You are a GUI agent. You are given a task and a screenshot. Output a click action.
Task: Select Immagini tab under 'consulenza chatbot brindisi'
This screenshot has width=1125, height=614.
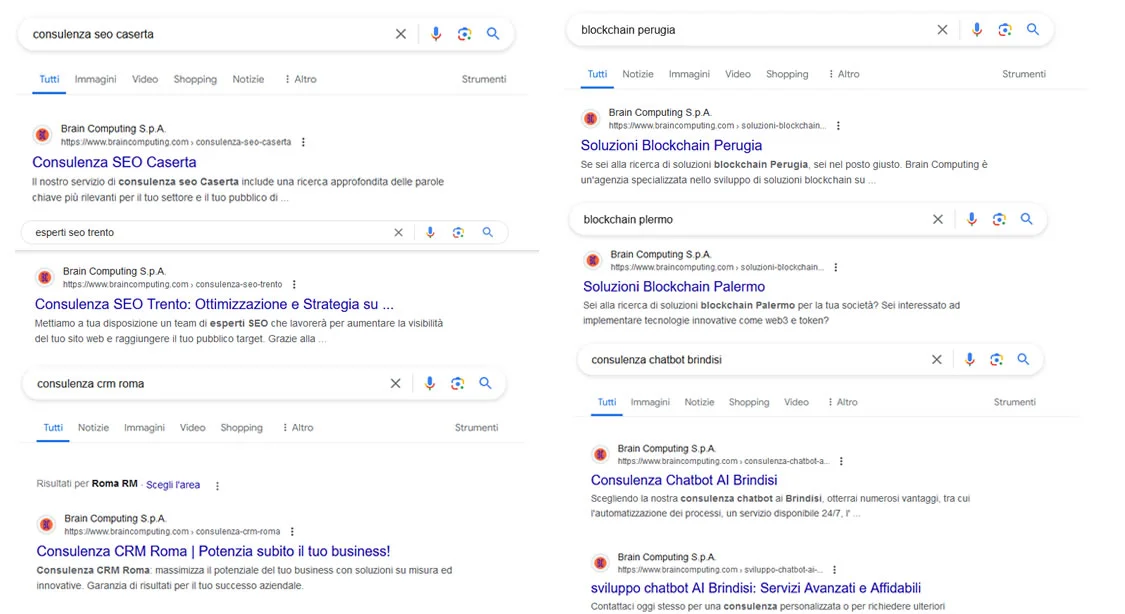point(650,402)
